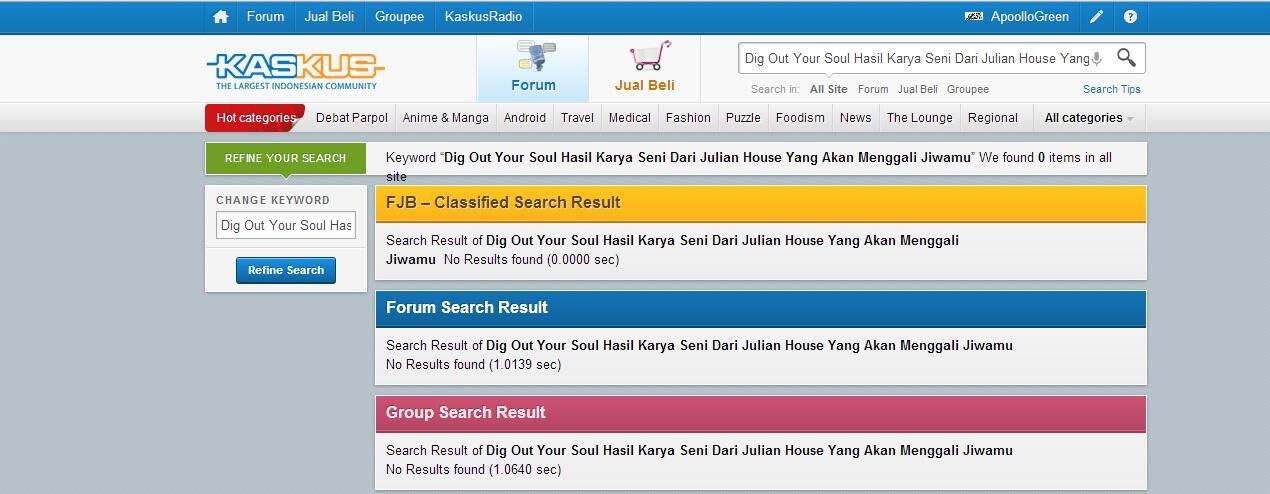Open Regional category
The image size is (1270, 494).
click(993, 118)
